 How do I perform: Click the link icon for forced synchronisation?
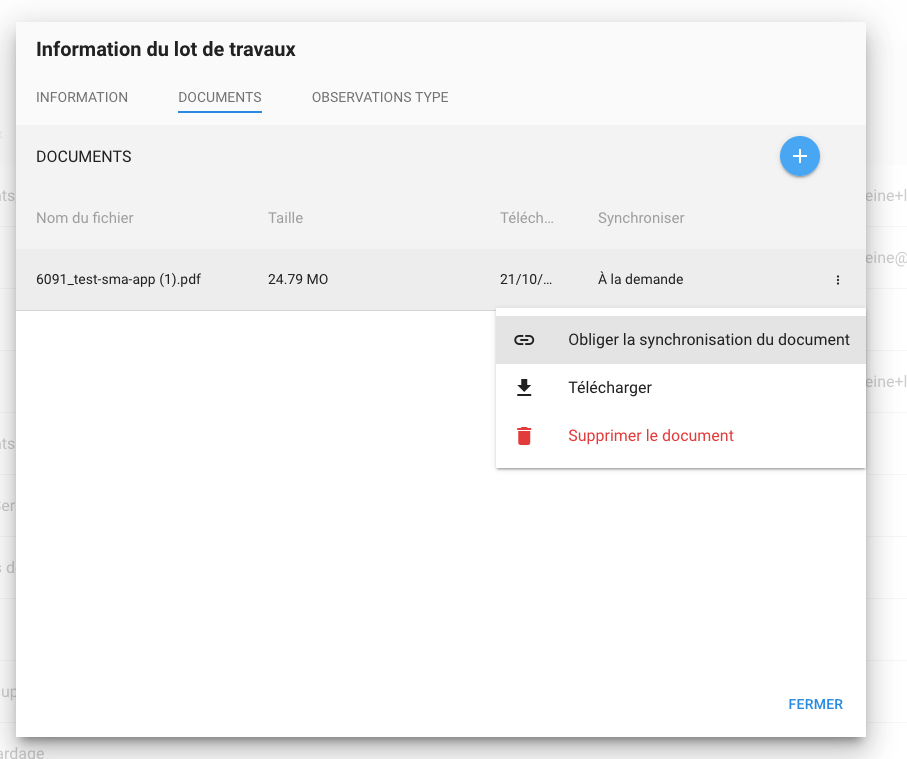(524, 340)
